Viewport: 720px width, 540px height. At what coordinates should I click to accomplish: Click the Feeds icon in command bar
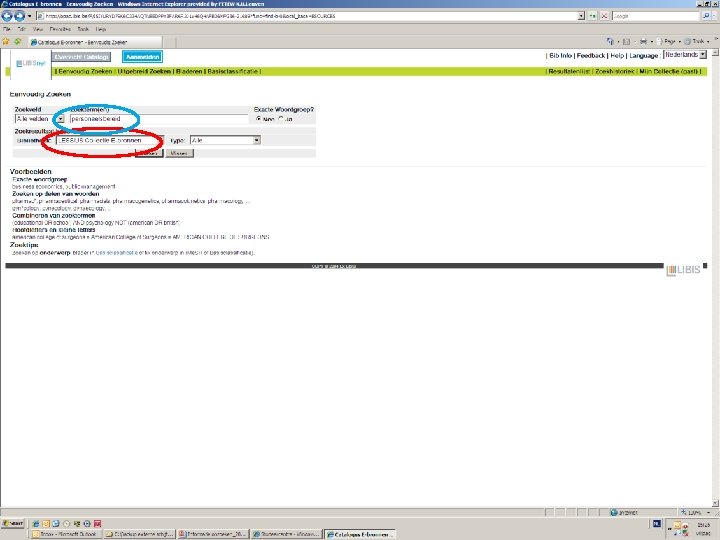[626, 41]
